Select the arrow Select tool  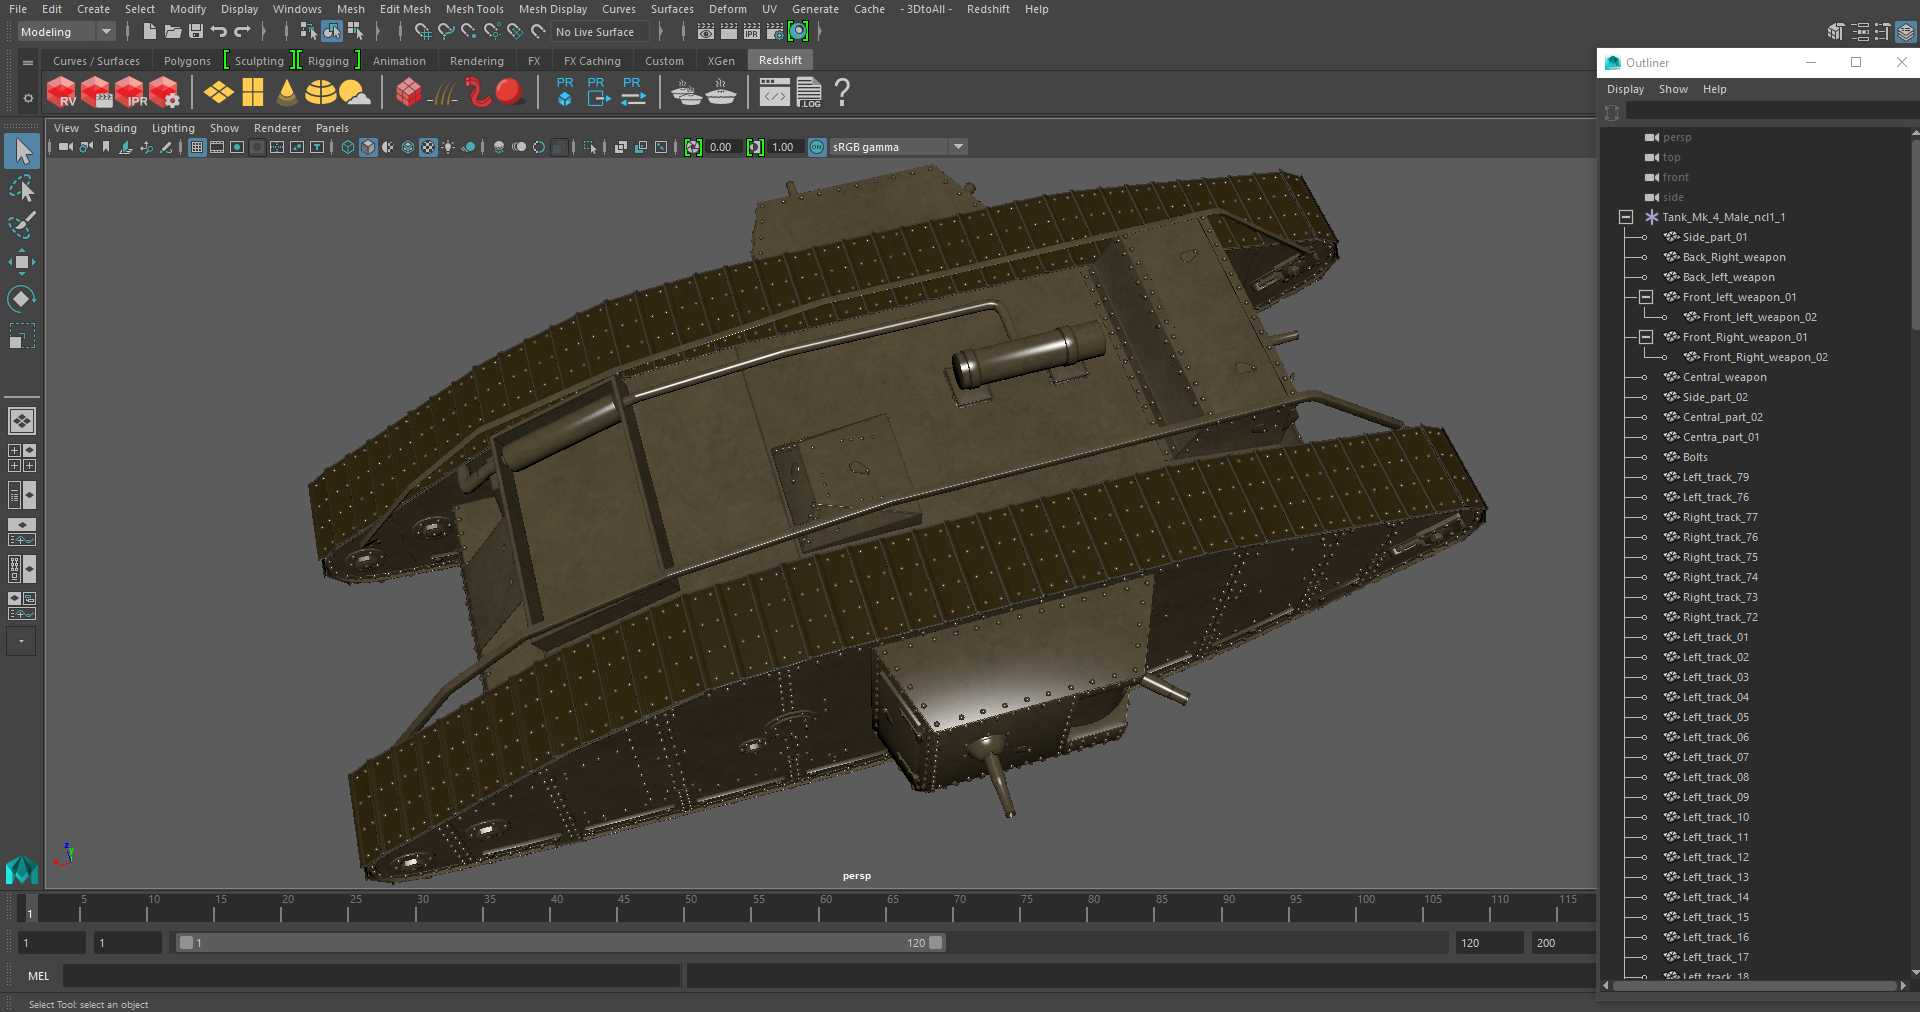coord(22,152)
